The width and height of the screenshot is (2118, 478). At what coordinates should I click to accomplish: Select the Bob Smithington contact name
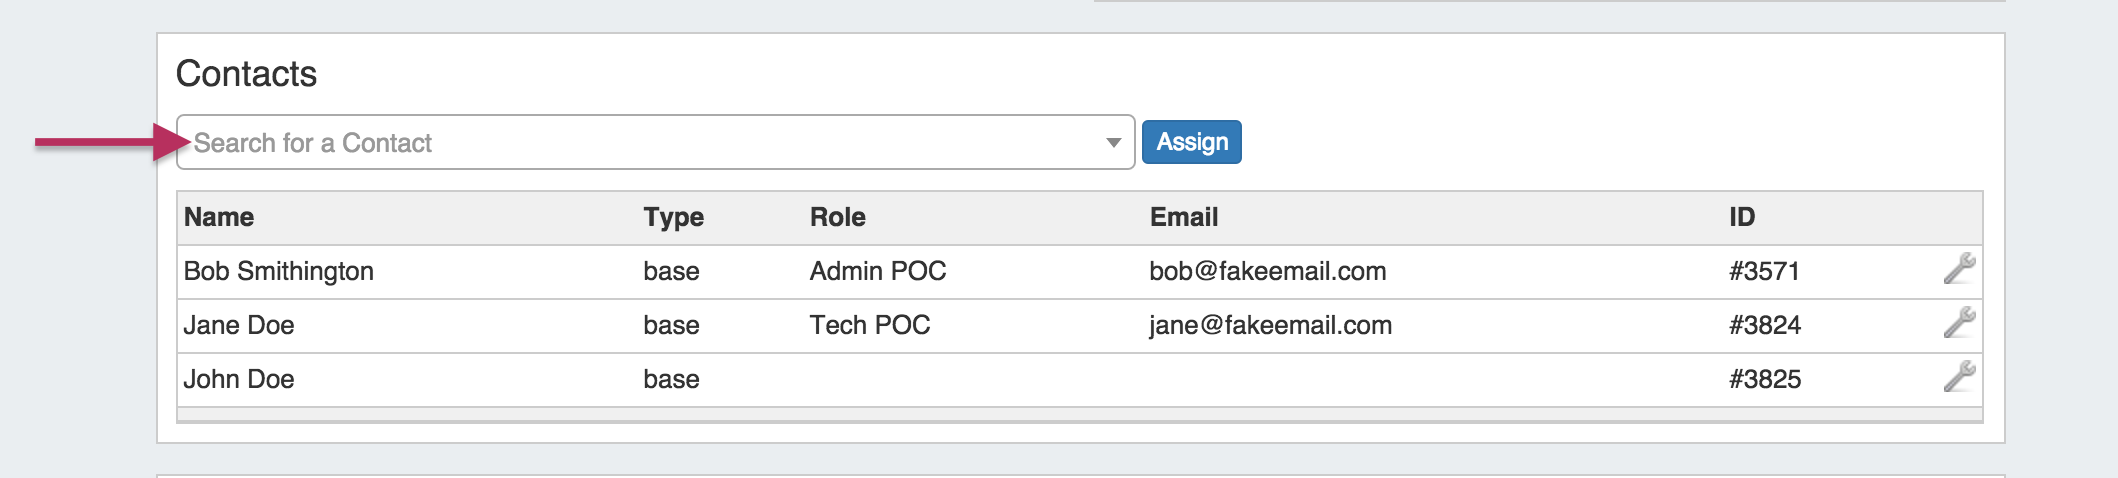[x=278, y=271]
